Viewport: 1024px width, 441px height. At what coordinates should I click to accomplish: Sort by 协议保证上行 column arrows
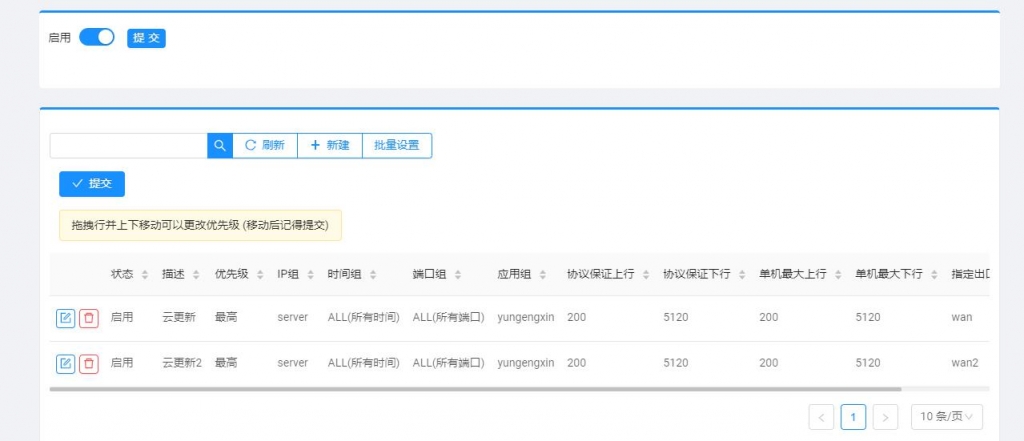point(646,274)
